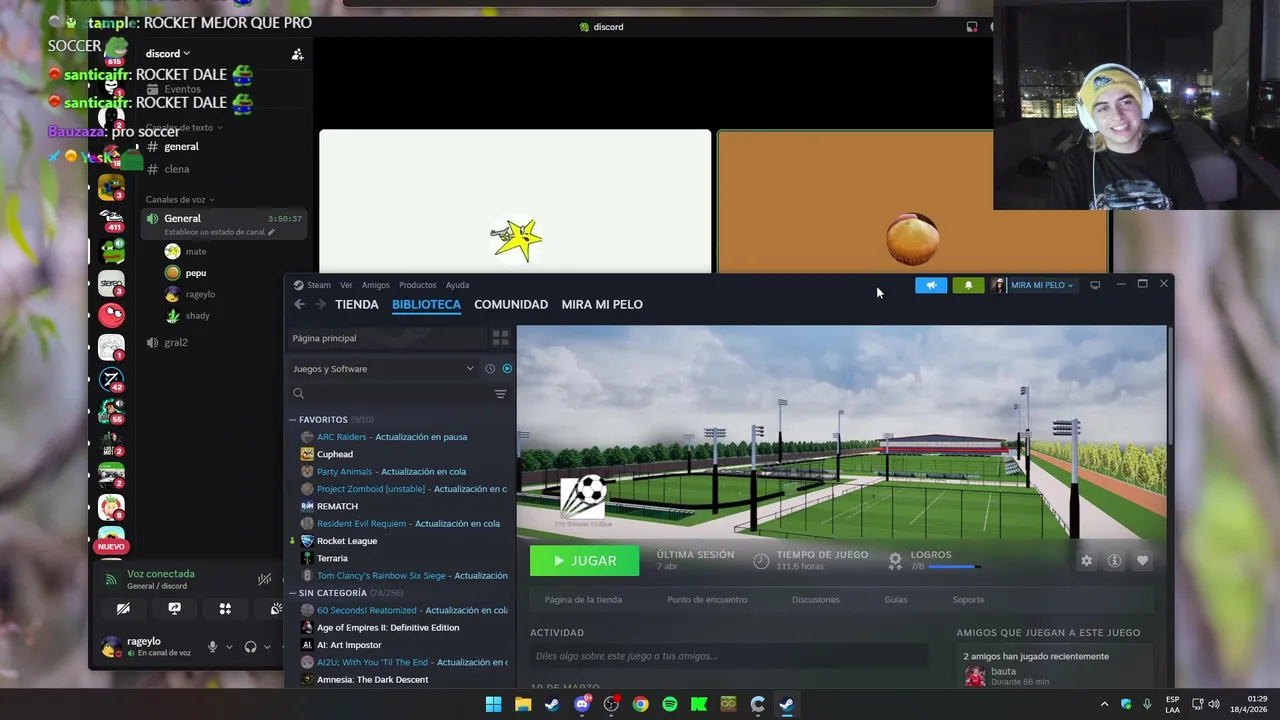Add game to favorites heart icon
This screenshot has height=720, width=1280.
(1142, 561)
